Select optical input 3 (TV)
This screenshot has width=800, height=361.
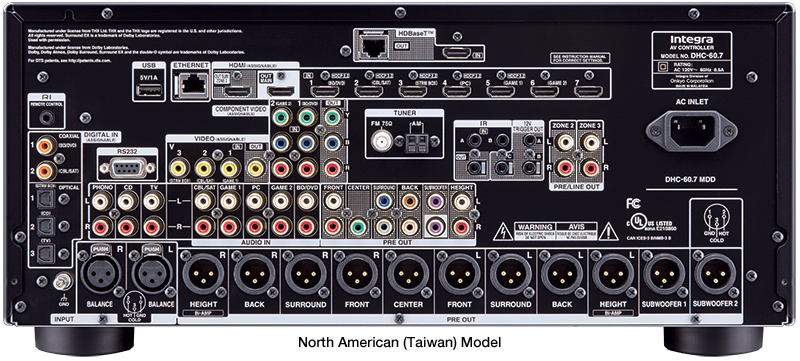[x=45, y=253]
